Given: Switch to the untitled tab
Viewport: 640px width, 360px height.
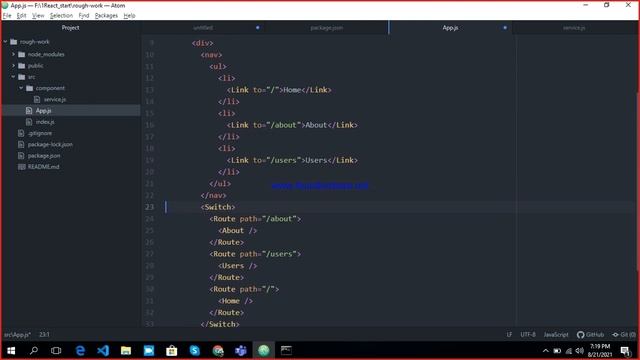Looking at the screenshot, I should [203, 28].
